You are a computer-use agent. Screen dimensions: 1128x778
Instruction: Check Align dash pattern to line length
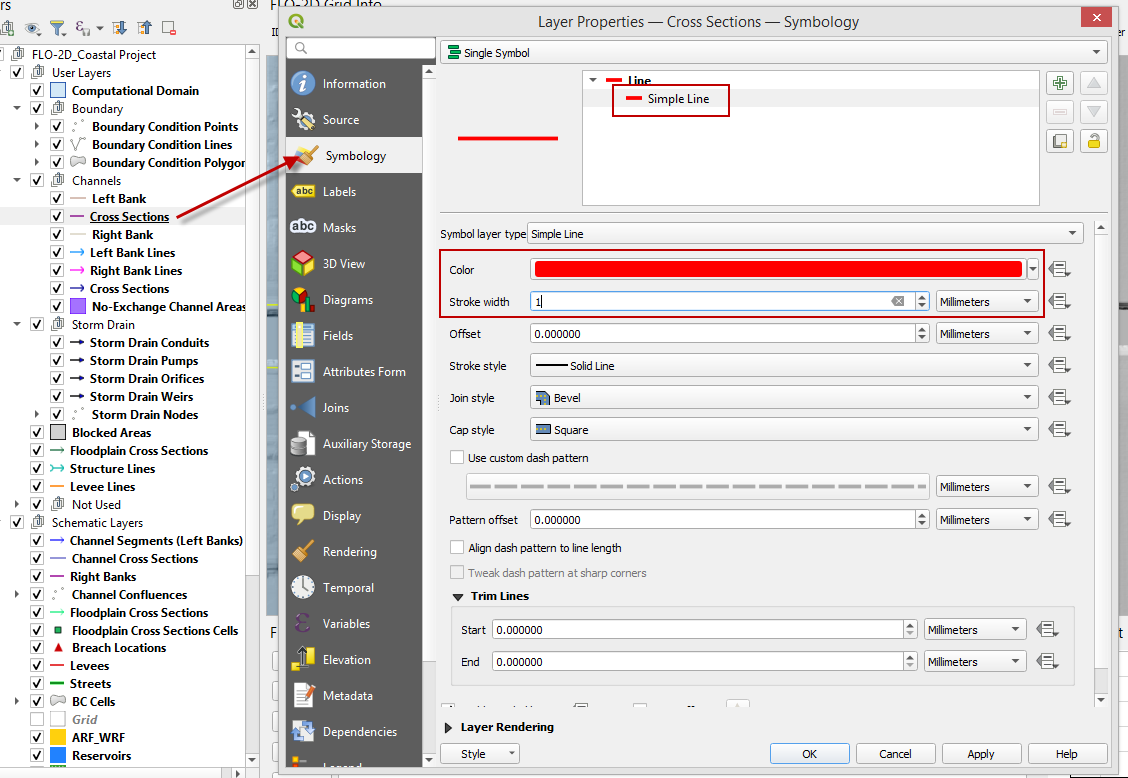pyautogui.click(x=457, y=548)
